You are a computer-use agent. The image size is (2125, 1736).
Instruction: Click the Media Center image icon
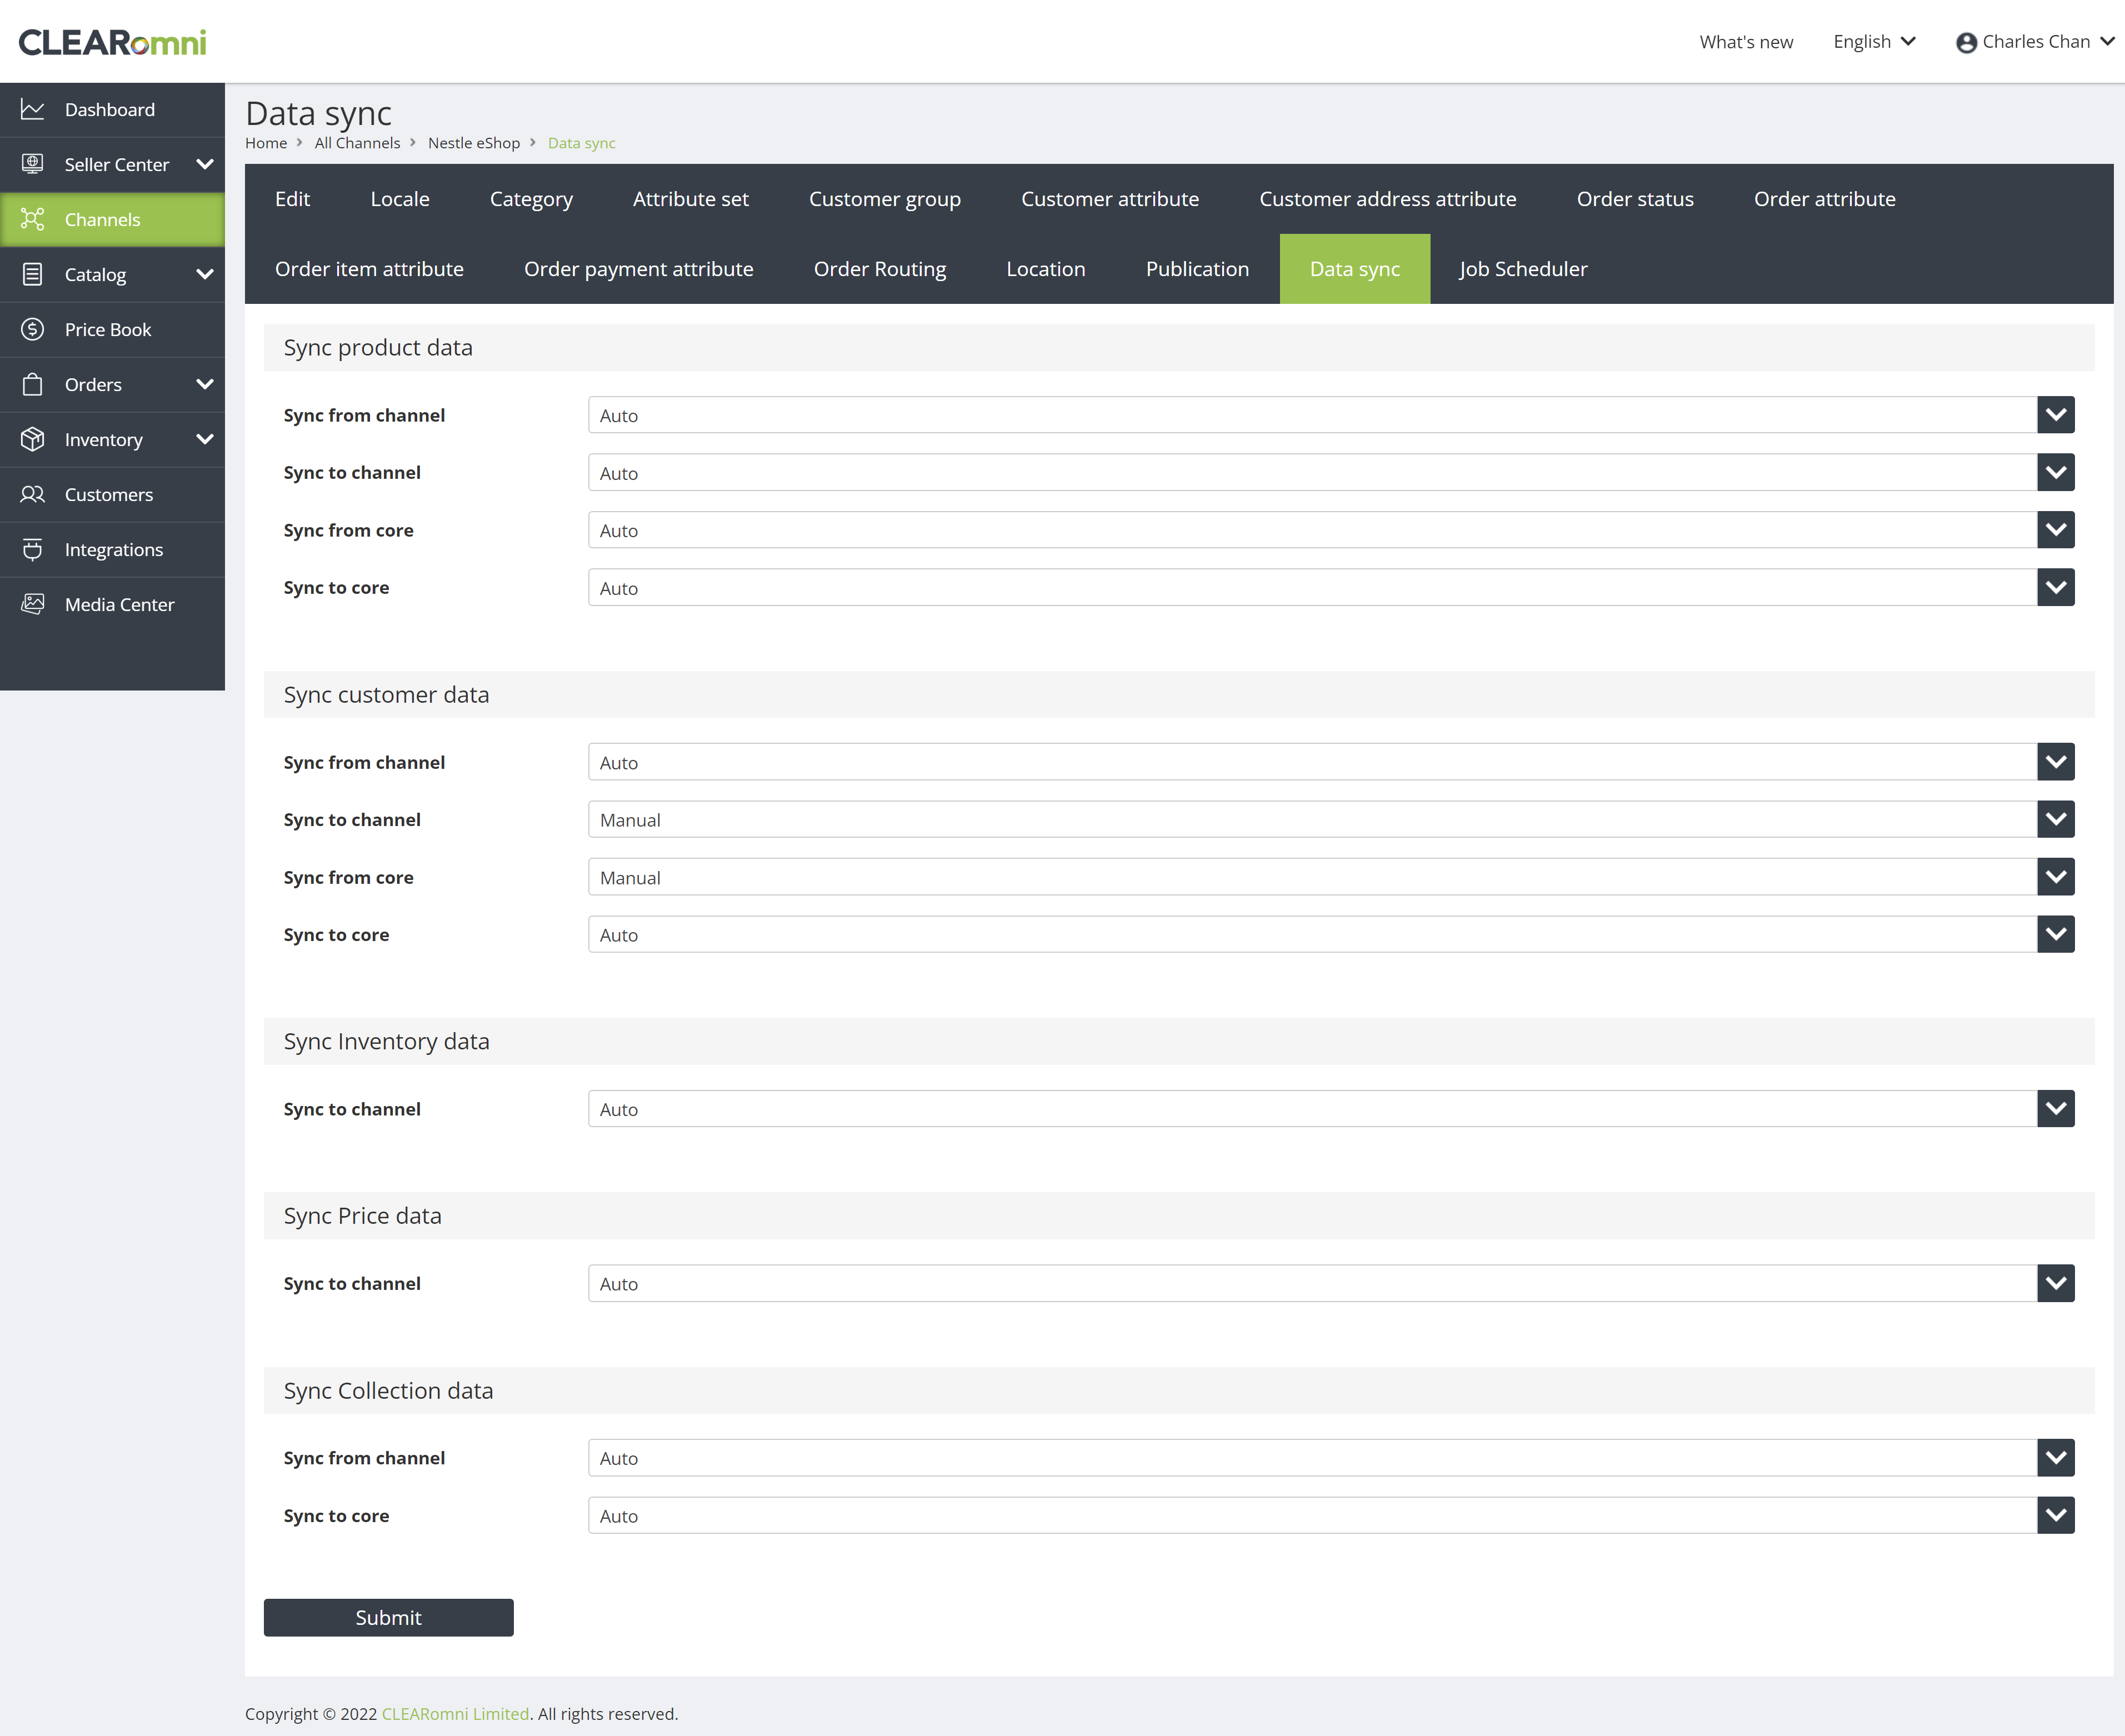pyautogui.click(x=32, y=604)
